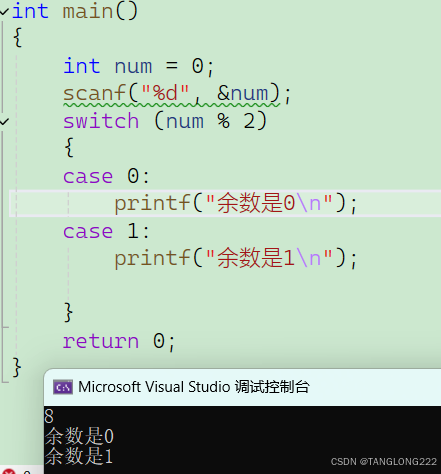Click the console input value 8
The image size is (441, 474).
(49, 416)
